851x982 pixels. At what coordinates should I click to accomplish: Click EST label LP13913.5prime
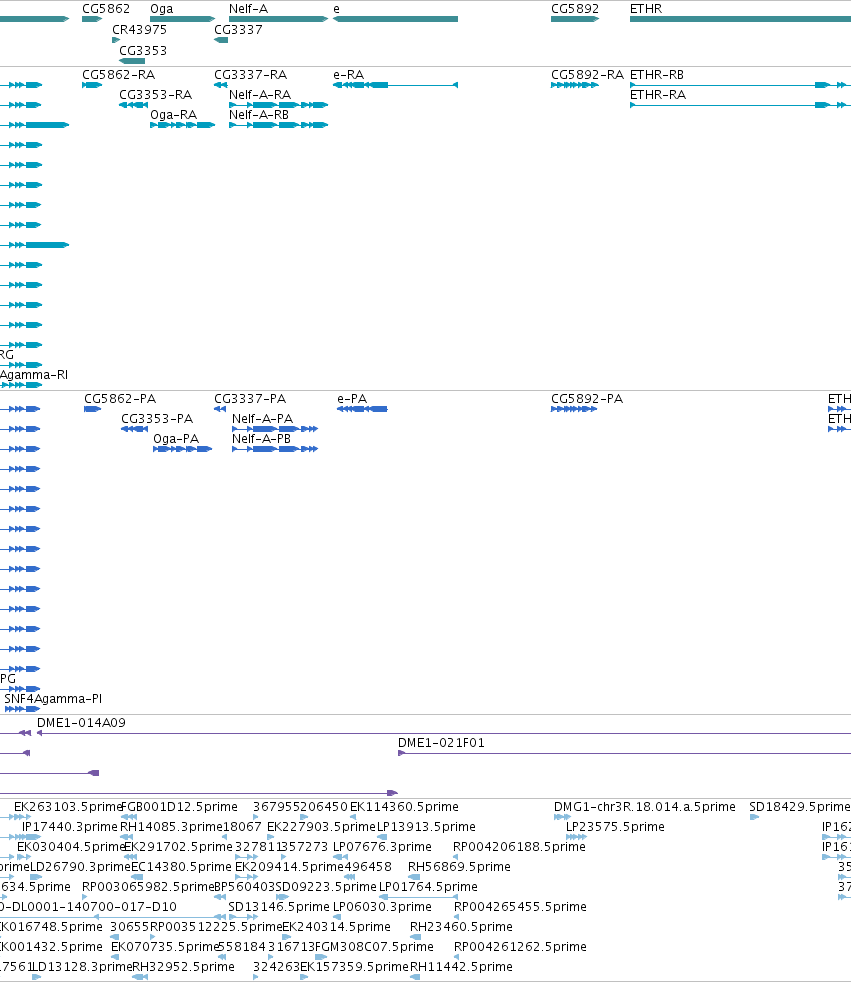click(426, 827)
